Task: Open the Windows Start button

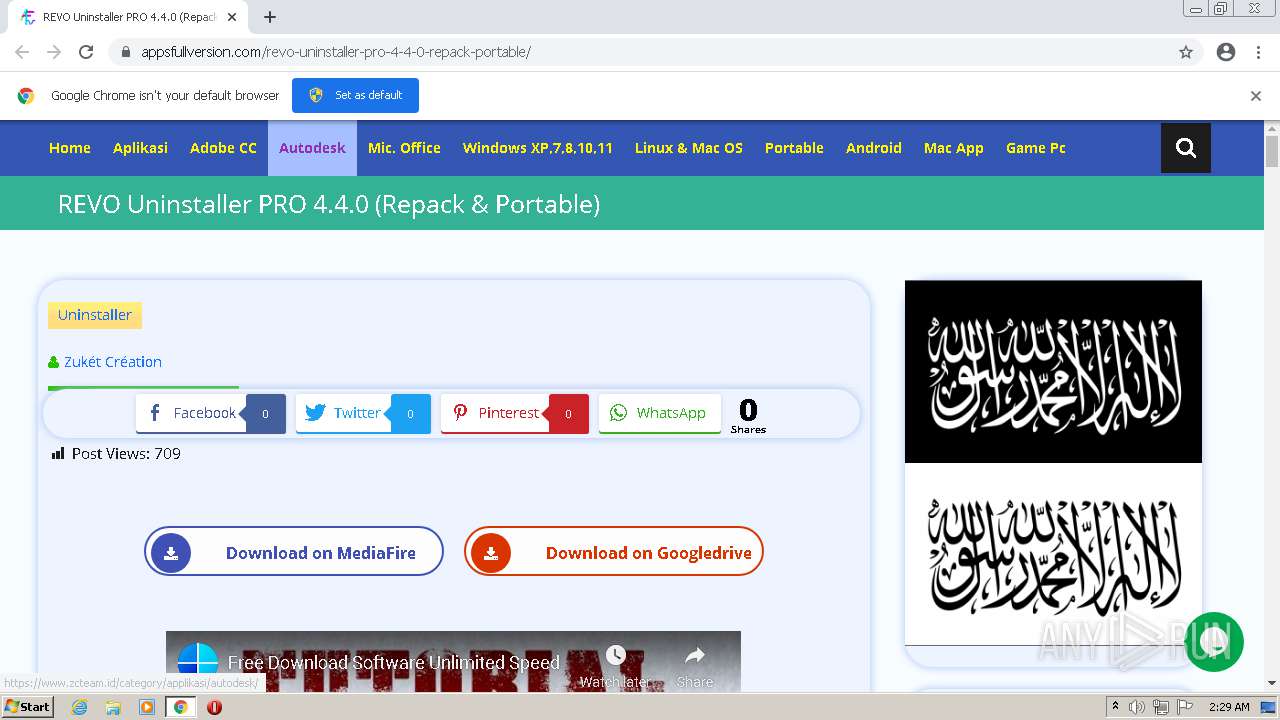Action: coord(28,707)
